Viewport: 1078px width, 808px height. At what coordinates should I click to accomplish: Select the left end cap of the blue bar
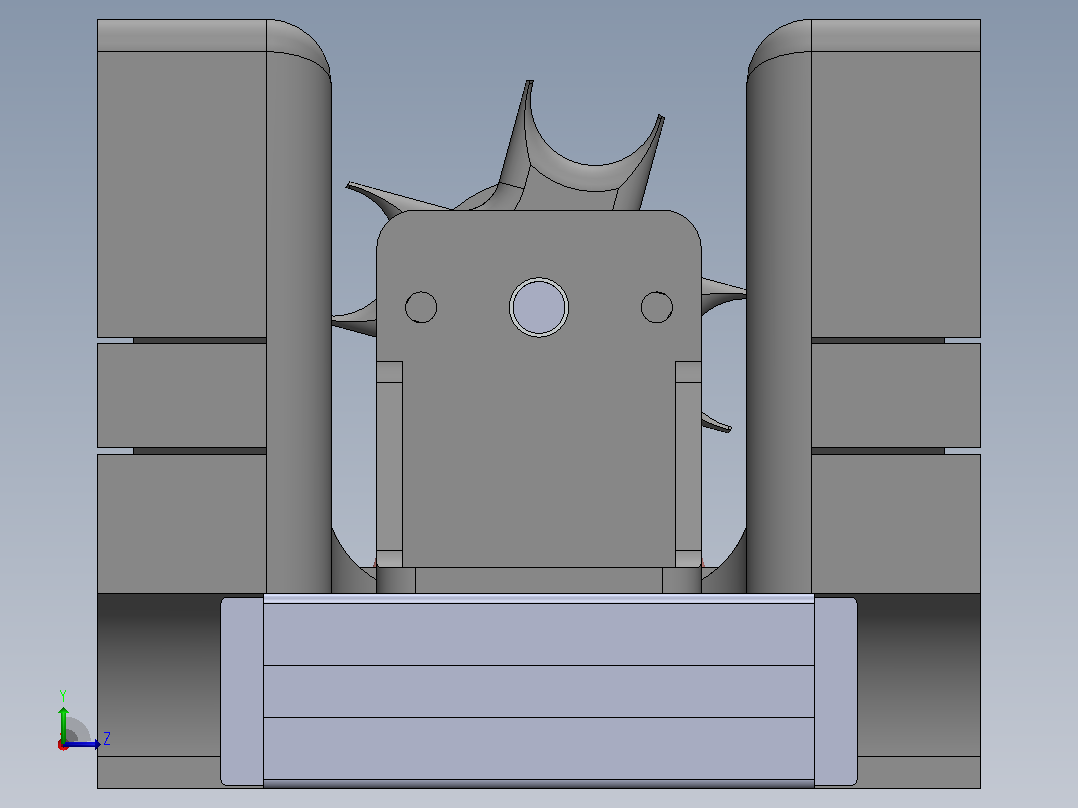(242, 691)
